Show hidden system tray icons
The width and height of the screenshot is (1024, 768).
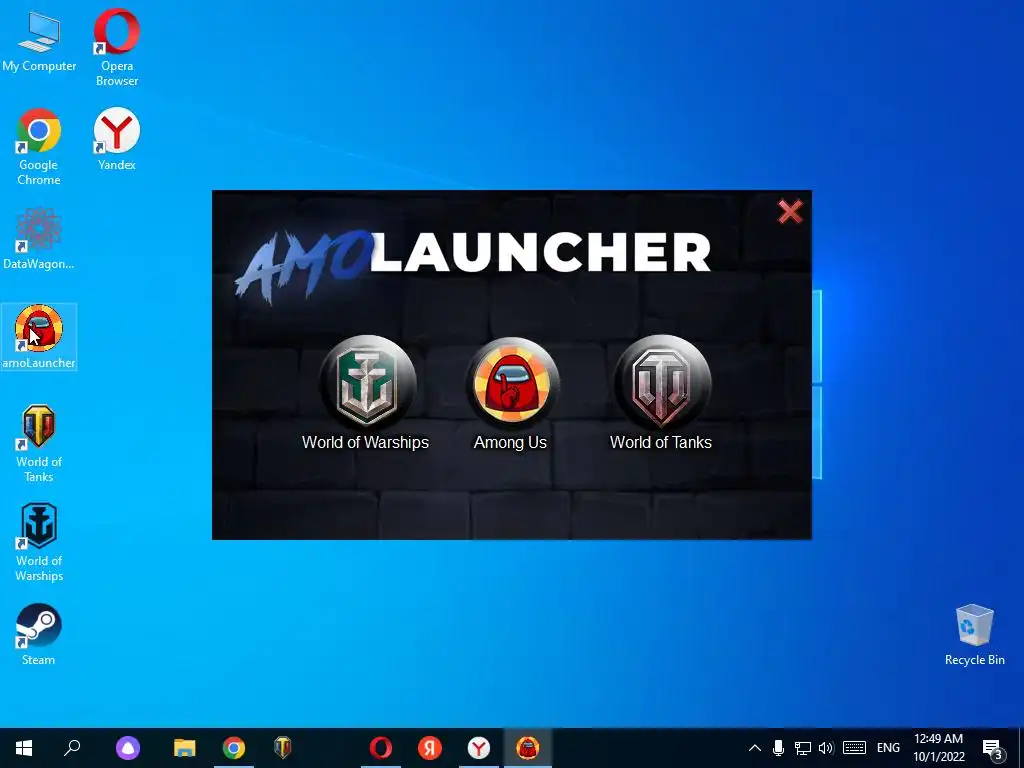(x=754, y=748)
